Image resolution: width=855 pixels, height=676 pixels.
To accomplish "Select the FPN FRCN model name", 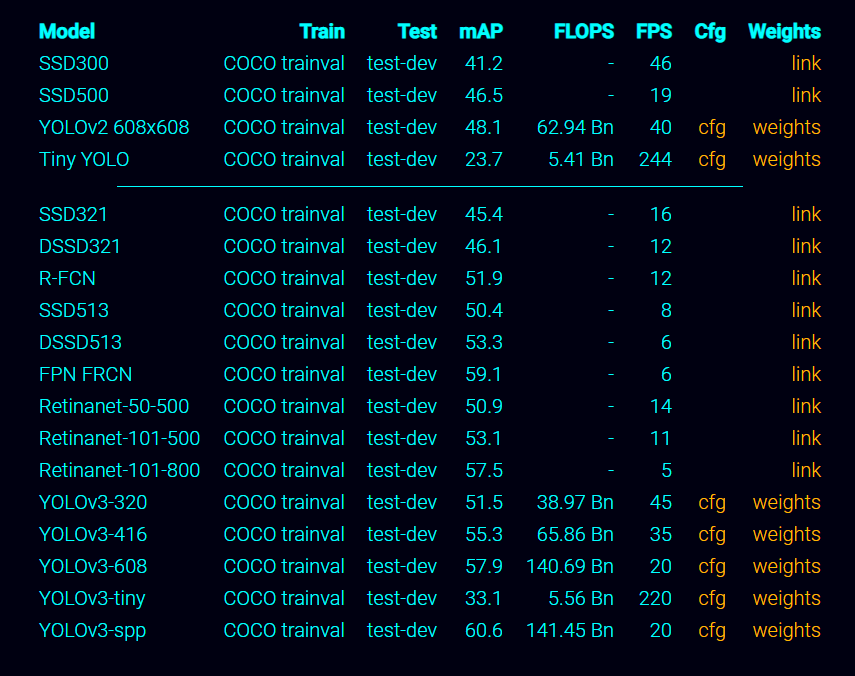I will (x=86, y=375).
